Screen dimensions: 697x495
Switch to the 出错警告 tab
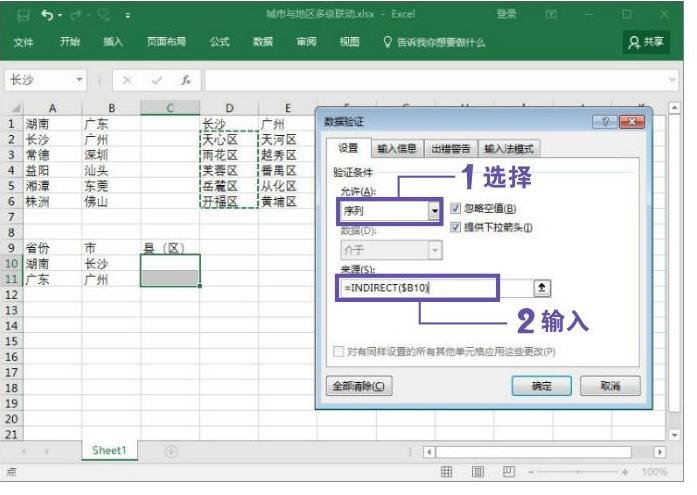click(451, 148)
